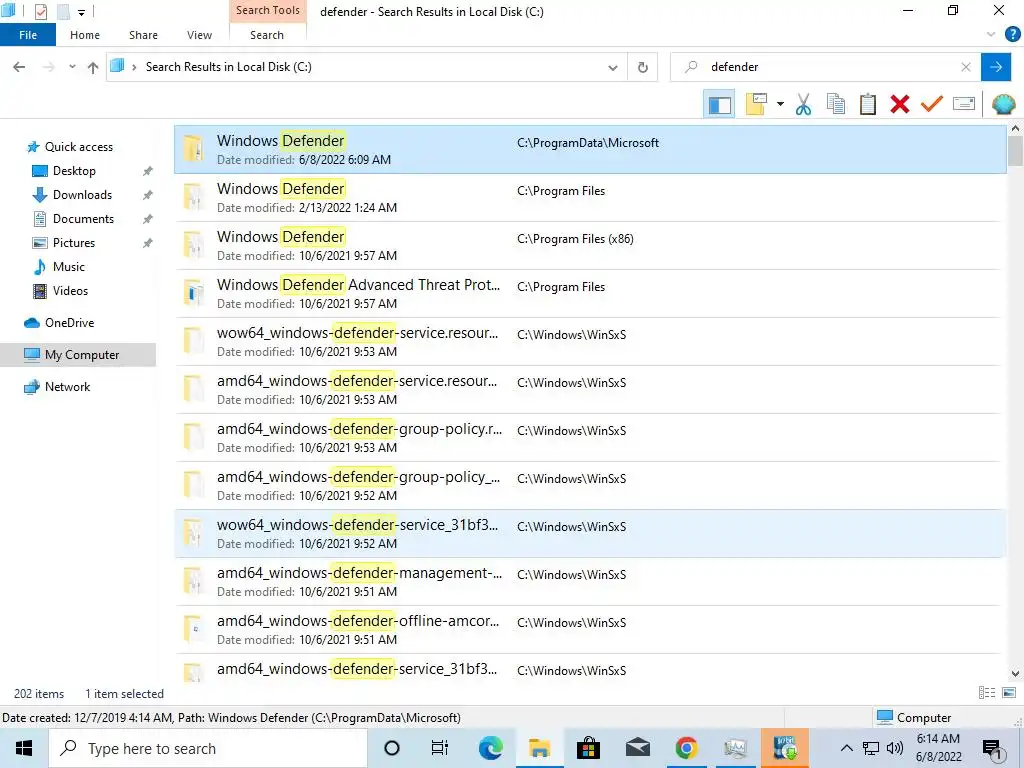This screenshot has width=1024, height=768.
Task: Refresh the search results
Action: pyautogui.click(x=643, y=67)
